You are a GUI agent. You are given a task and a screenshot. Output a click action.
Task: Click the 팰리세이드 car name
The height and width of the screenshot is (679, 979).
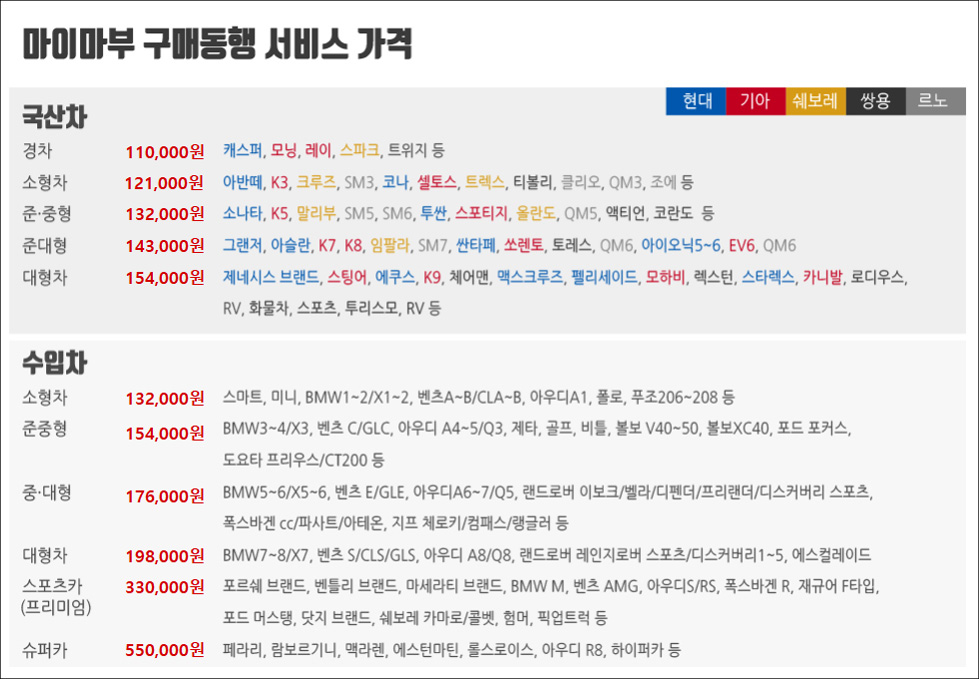pos(604,277)
